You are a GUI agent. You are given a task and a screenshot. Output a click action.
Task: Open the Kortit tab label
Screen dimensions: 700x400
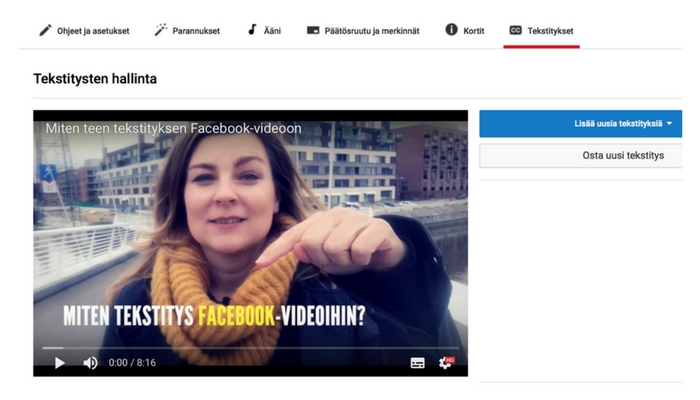pyautogui.click(x=474, y=31)
